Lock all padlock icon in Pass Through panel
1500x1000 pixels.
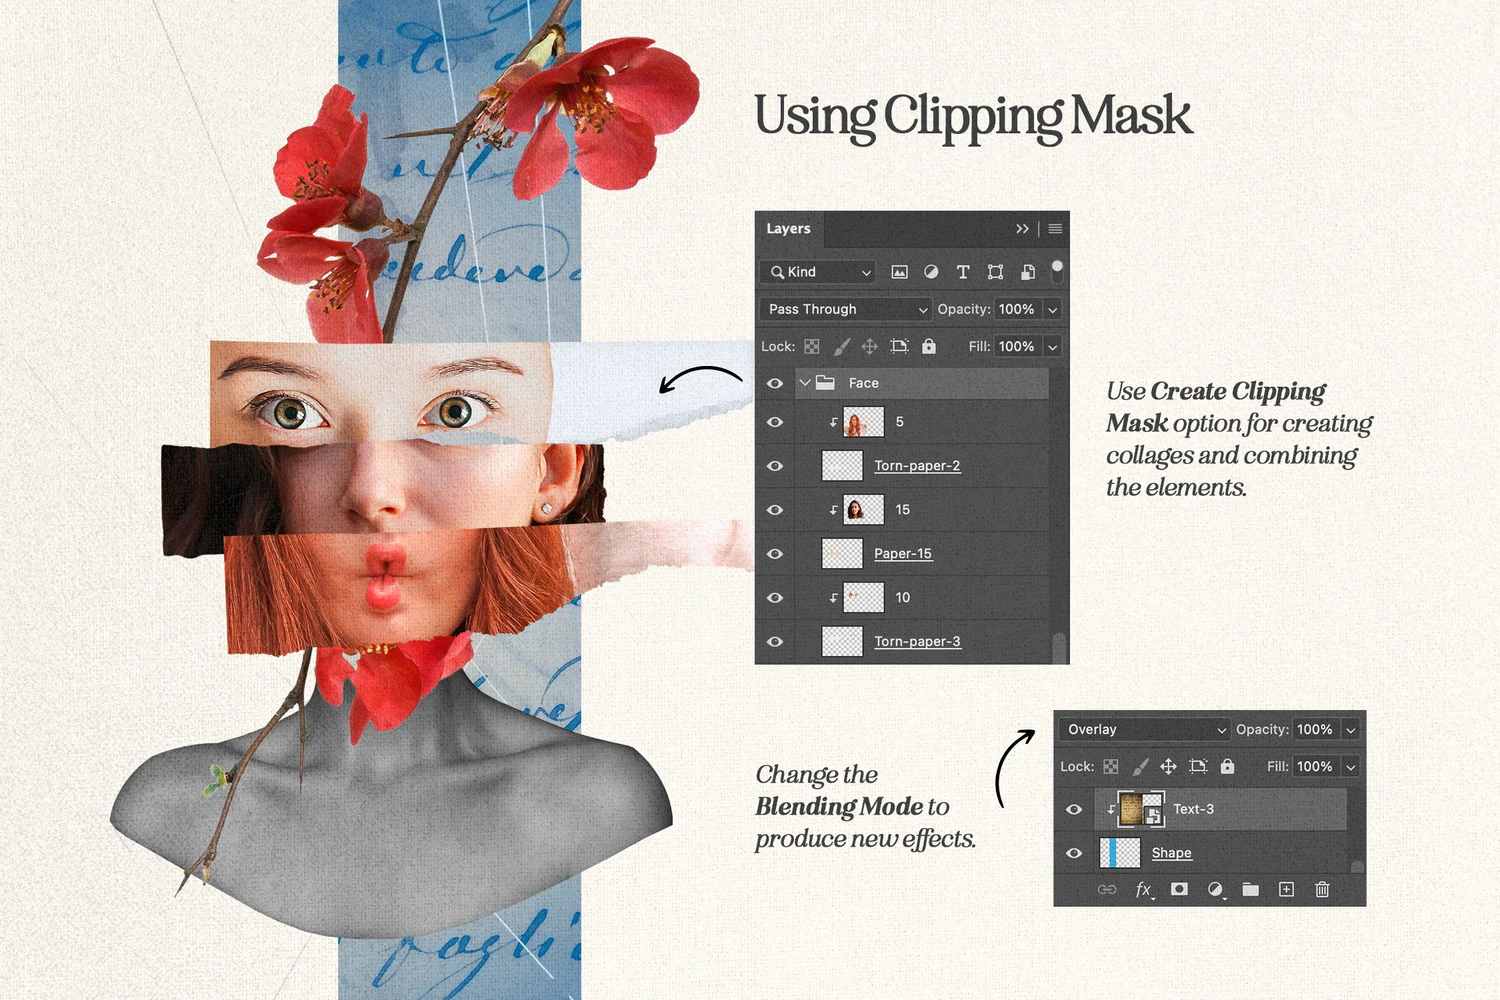pos(929,346)
